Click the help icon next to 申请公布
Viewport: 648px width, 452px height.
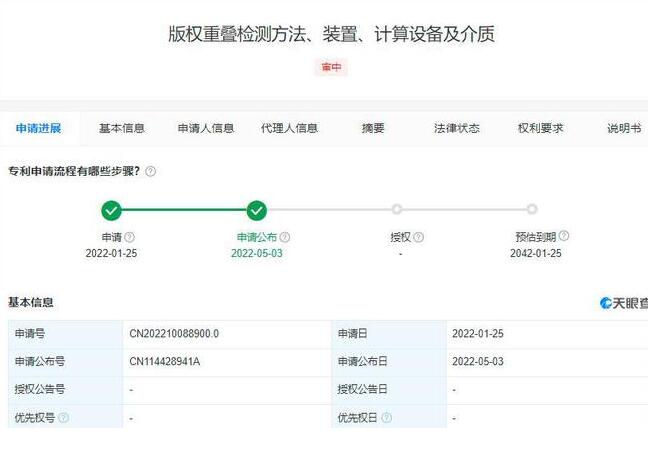(x=285, y=237)
